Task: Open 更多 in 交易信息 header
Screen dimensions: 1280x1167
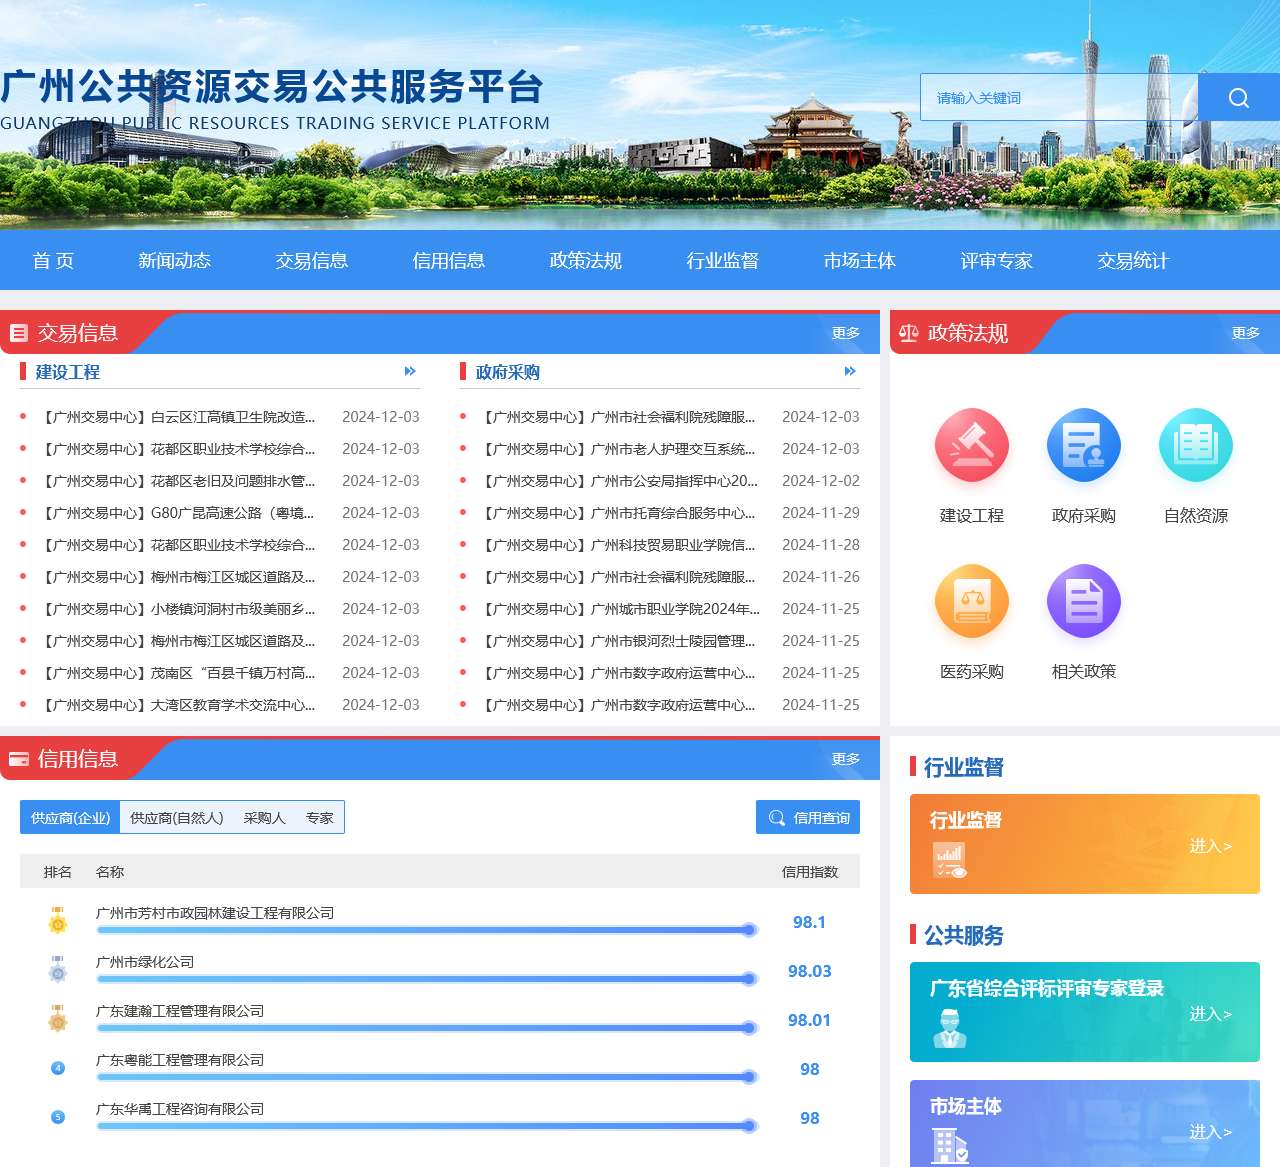Action: pyautogui.click(x=845, y=333)
